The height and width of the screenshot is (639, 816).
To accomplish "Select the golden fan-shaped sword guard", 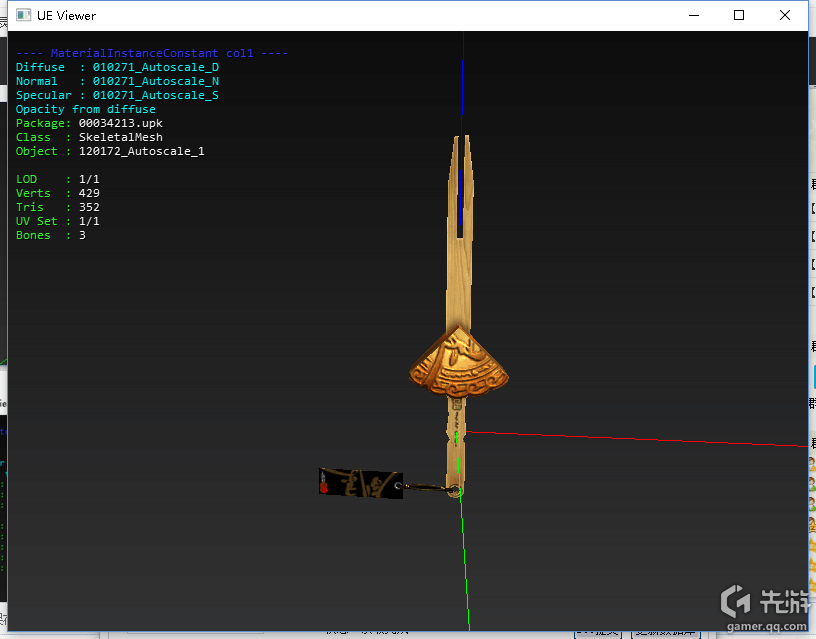I will pyautogui.click(x=459, y=361).
